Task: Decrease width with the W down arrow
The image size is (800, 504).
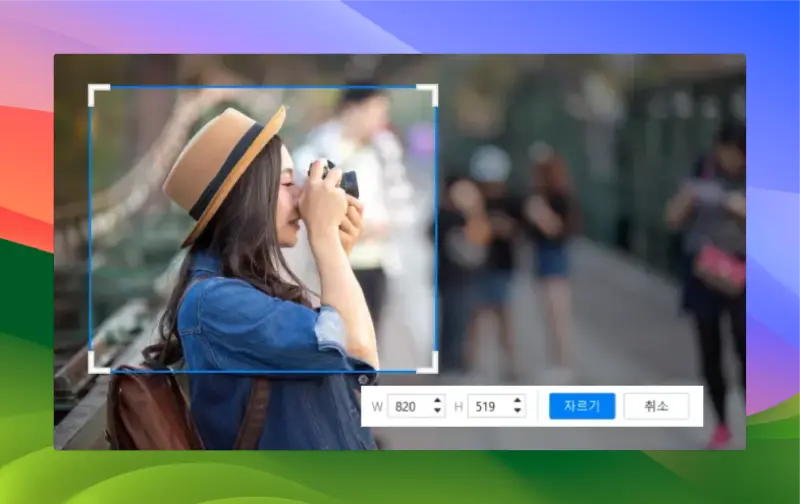Action: coord(437,411)
